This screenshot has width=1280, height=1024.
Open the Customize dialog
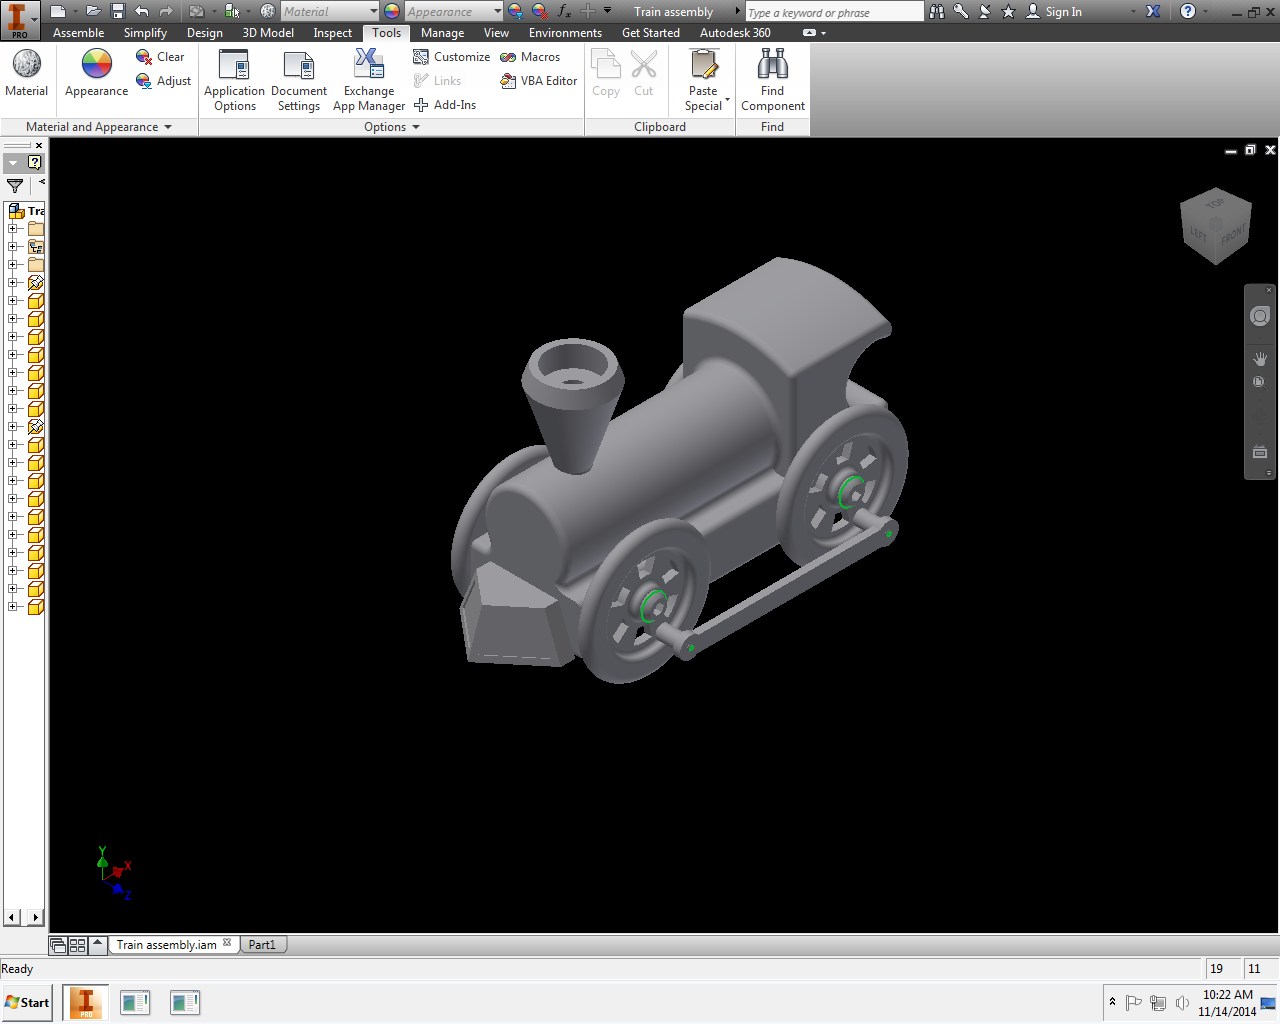pos(451,57)
